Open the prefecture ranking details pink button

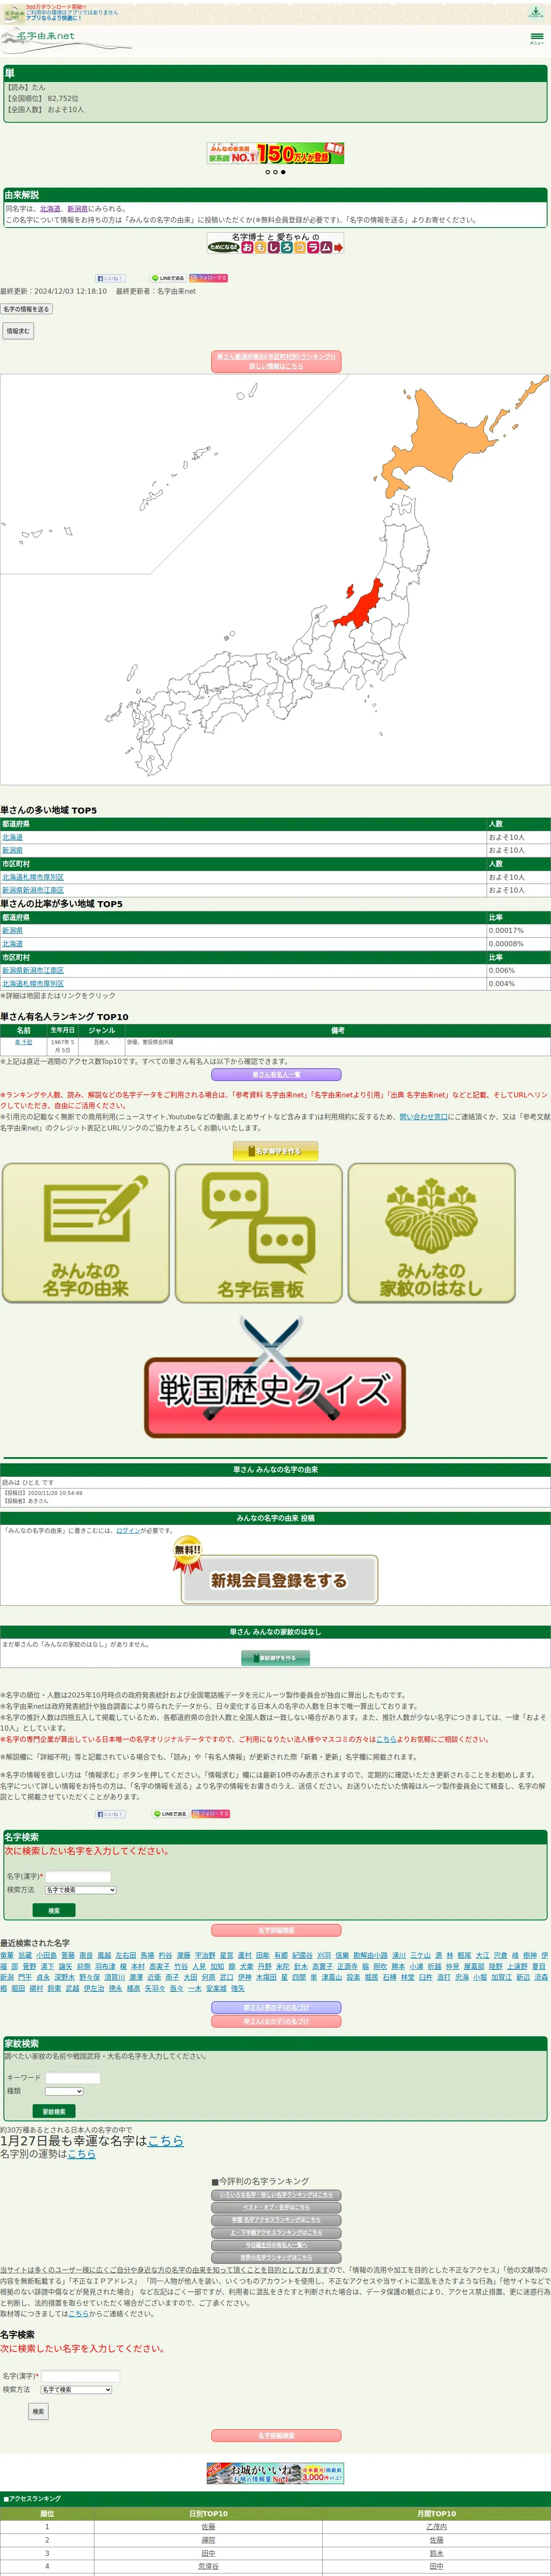point(276,362)
